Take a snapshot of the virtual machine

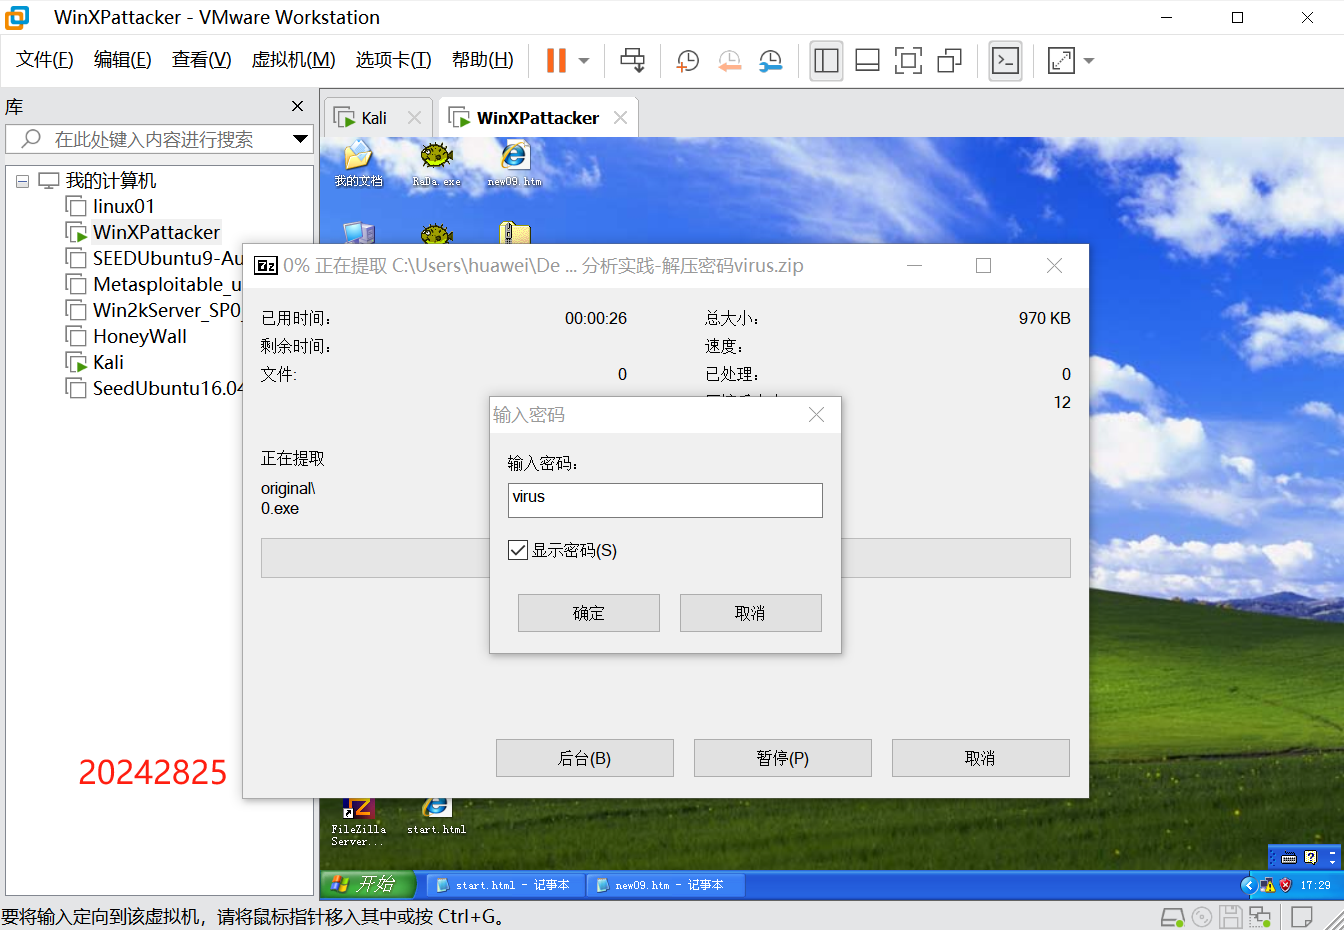tap(687, 61)
